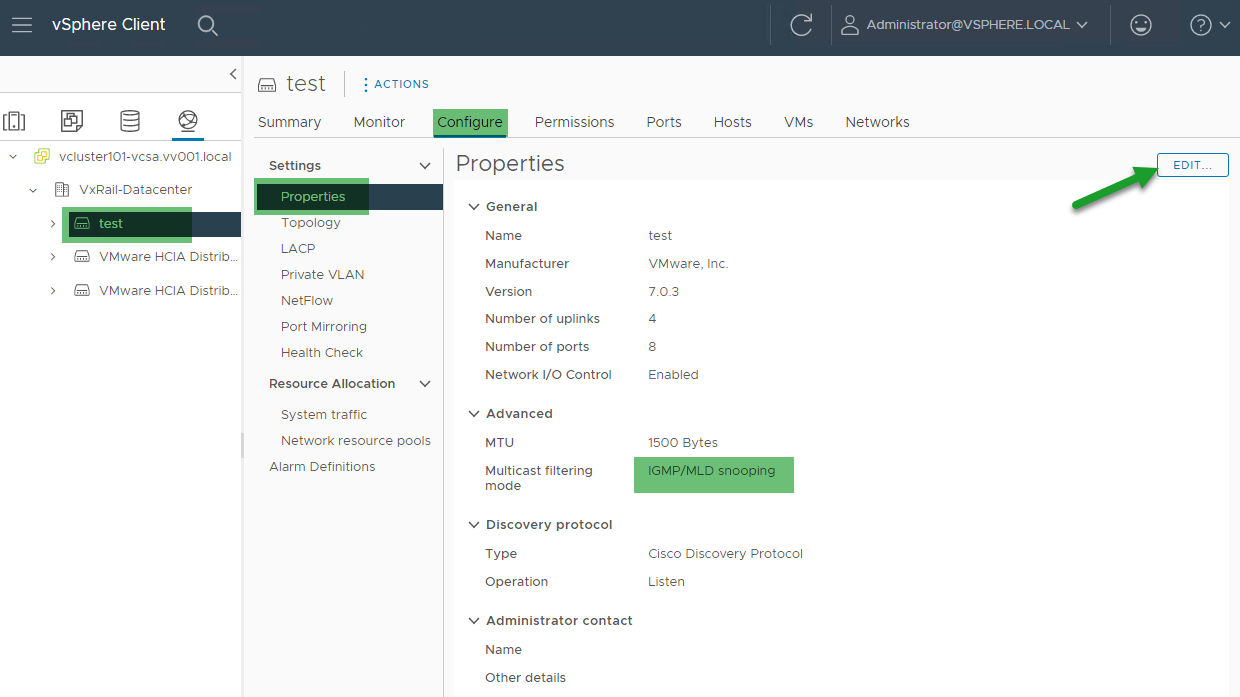Screen dimensions: 1240x697
Task: Expand the first VMware HCIA Distrib node
Action: tap(53, 257)
